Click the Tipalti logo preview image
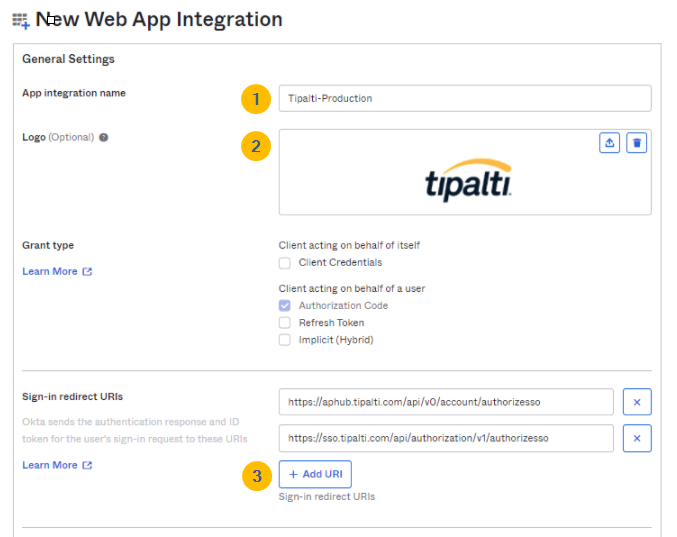This screenshot has height=537, width=677. click(468, 180)
